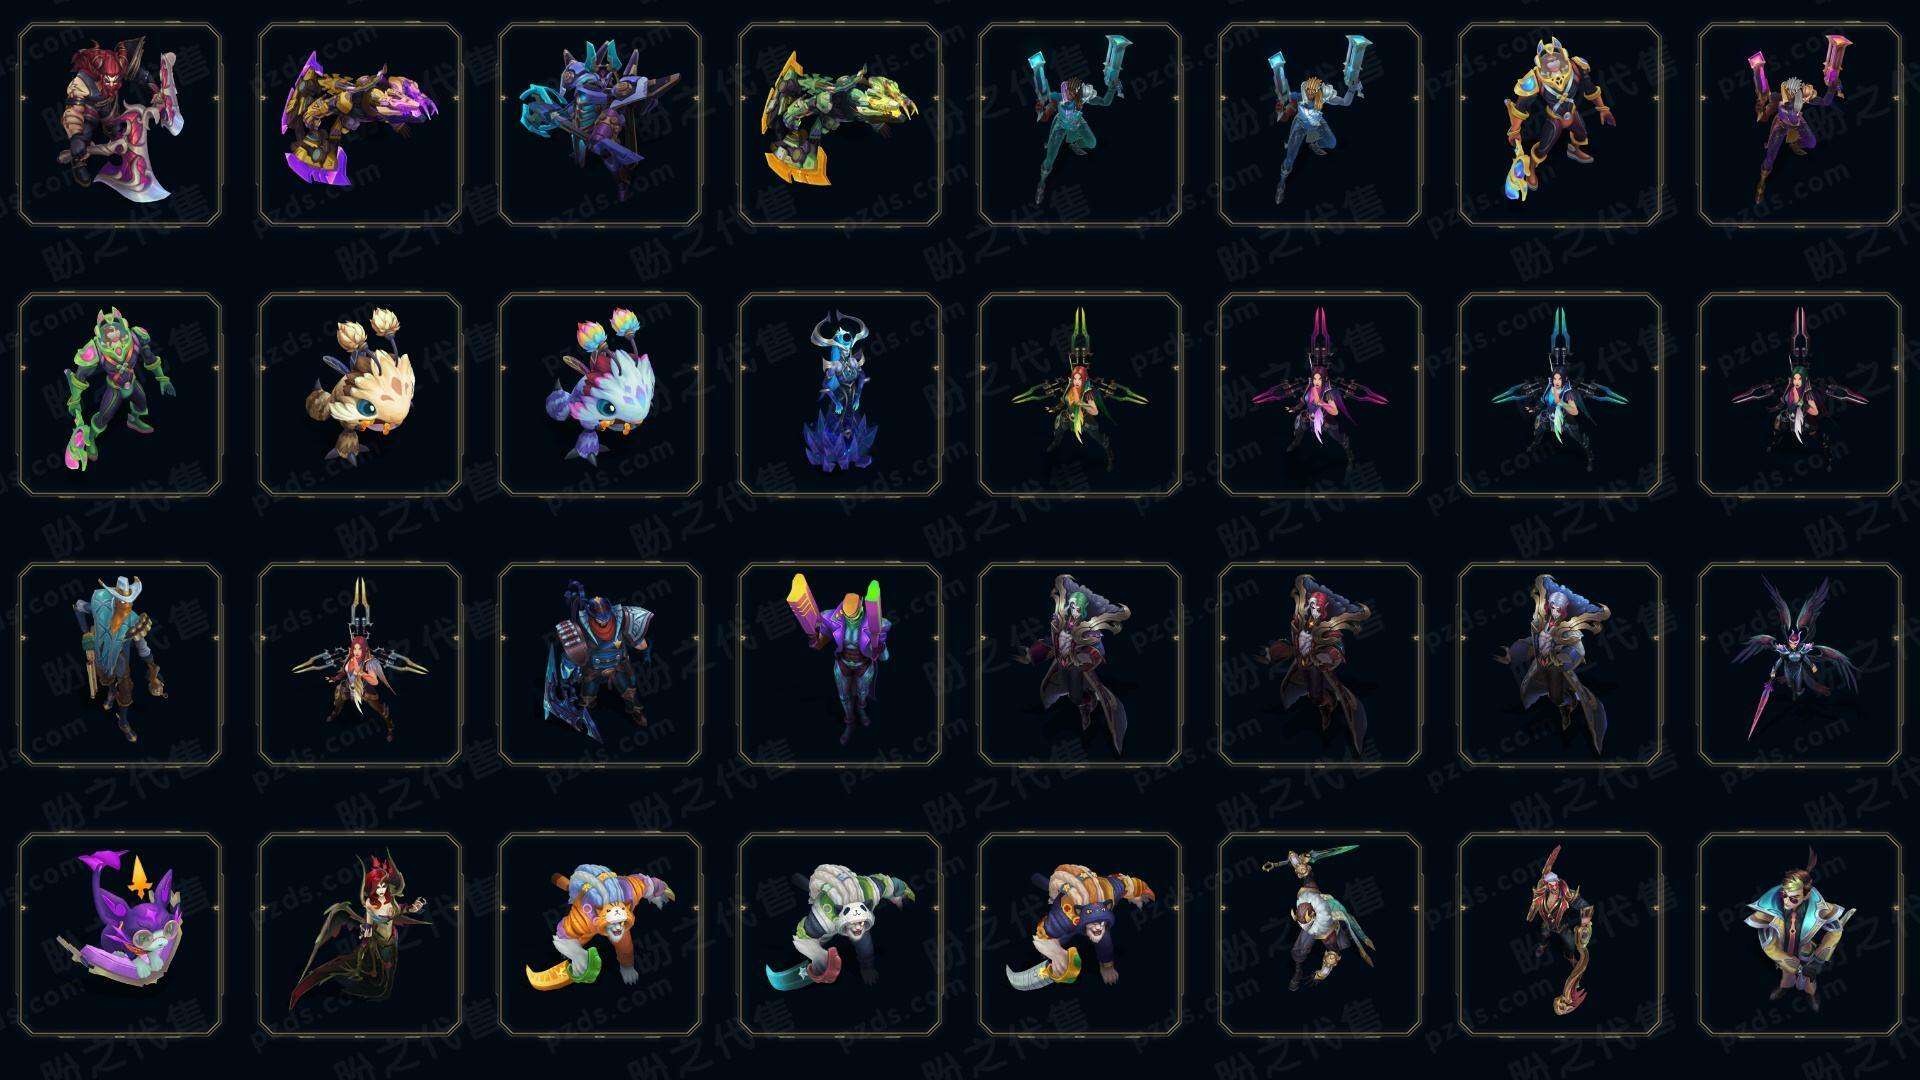Image resolution: width=1920 pixels, height=1080 pixels.
Task: Select the orange tiger-hooded bear skin
Action: pos(600,934)
